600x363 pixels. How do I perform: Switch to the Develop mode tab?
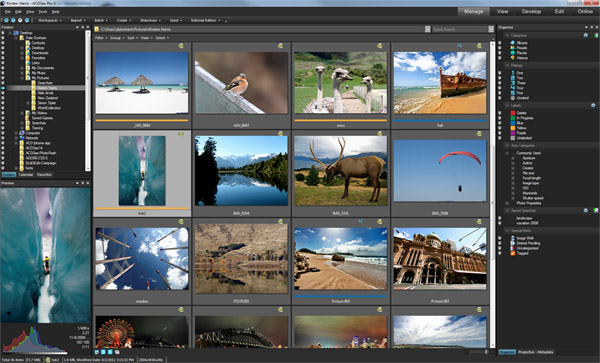(531, 11)
